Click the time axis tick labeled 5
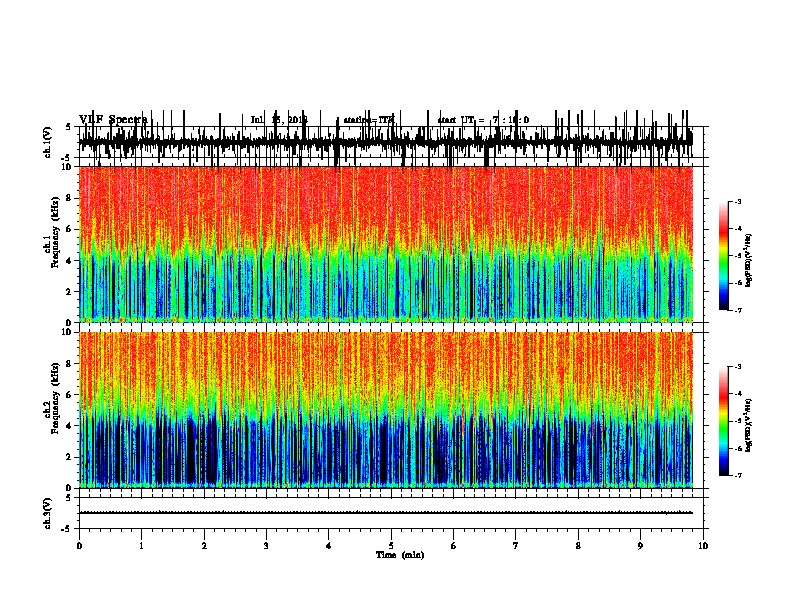 coord(391,545)
